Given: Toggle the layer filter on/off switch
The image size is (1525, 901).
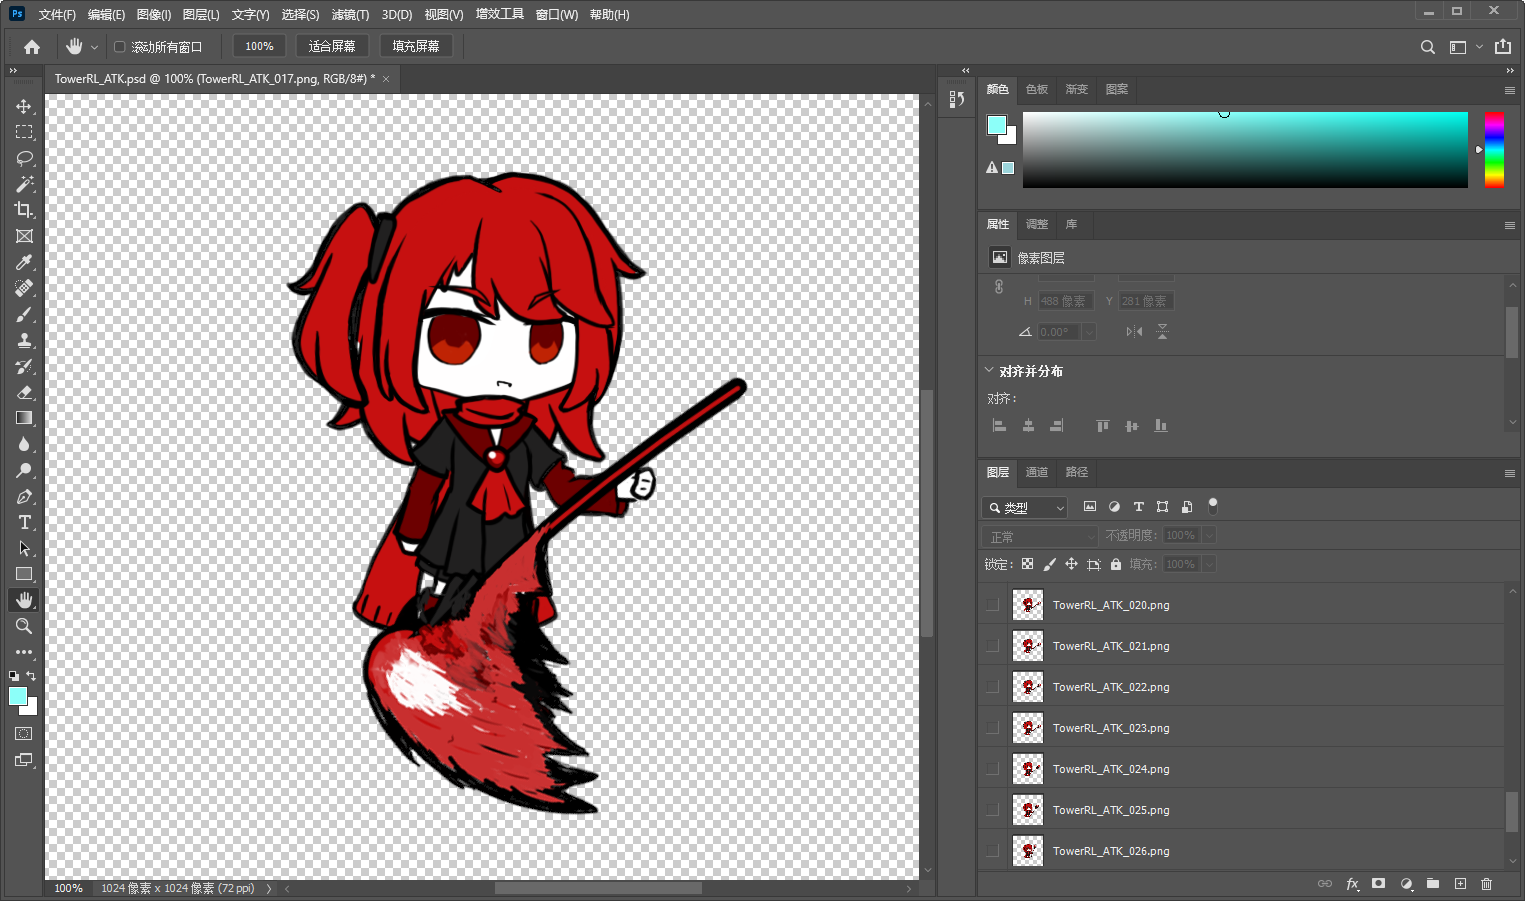Looking at the screenshot, I should coord(1213,506).
